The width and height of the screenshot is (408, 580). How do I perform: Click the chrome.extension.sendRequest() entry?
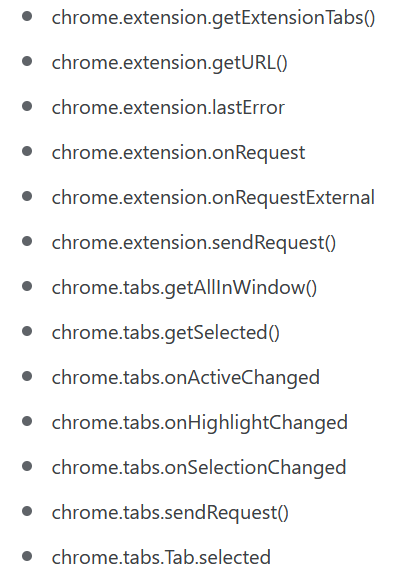tap(194, 243)
